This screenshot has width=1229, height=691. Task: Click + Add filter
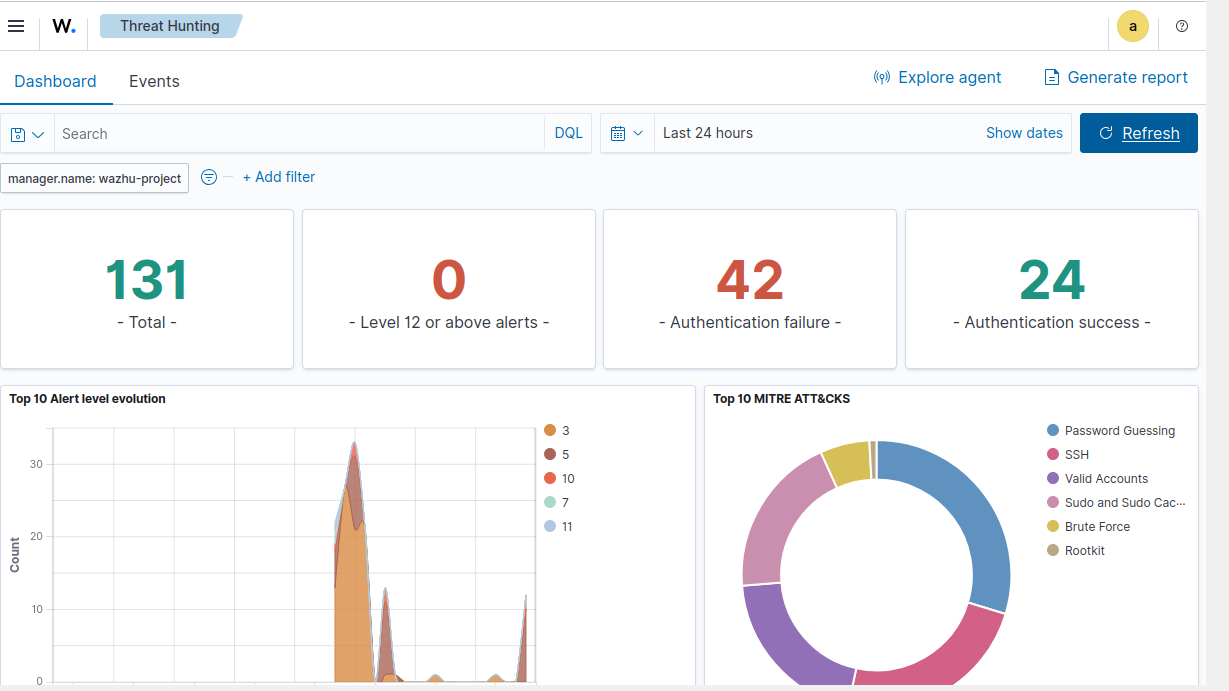pyautogui.click(x=279, y=177)
